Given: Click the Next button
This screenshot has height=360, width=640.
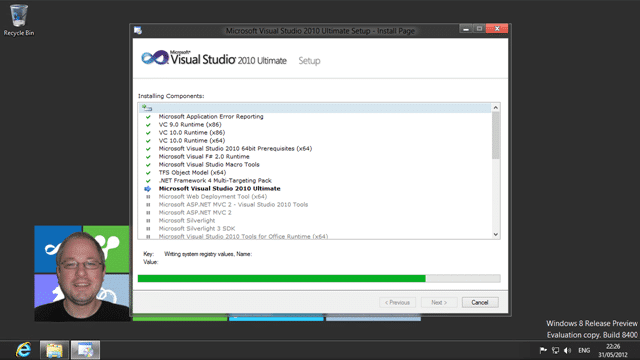Looking at the screenshot, I should point(439,302).
